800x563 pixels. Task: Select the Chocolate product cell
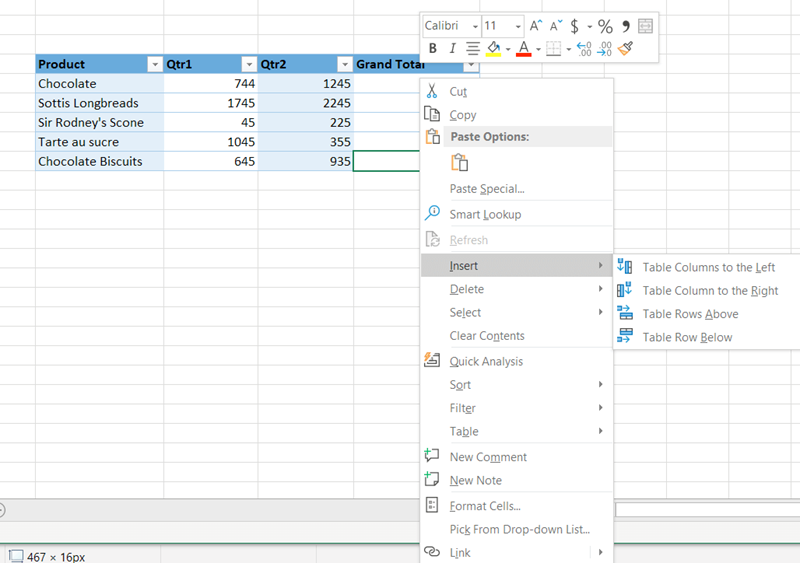pyautogui.click(x=99, y=84)
